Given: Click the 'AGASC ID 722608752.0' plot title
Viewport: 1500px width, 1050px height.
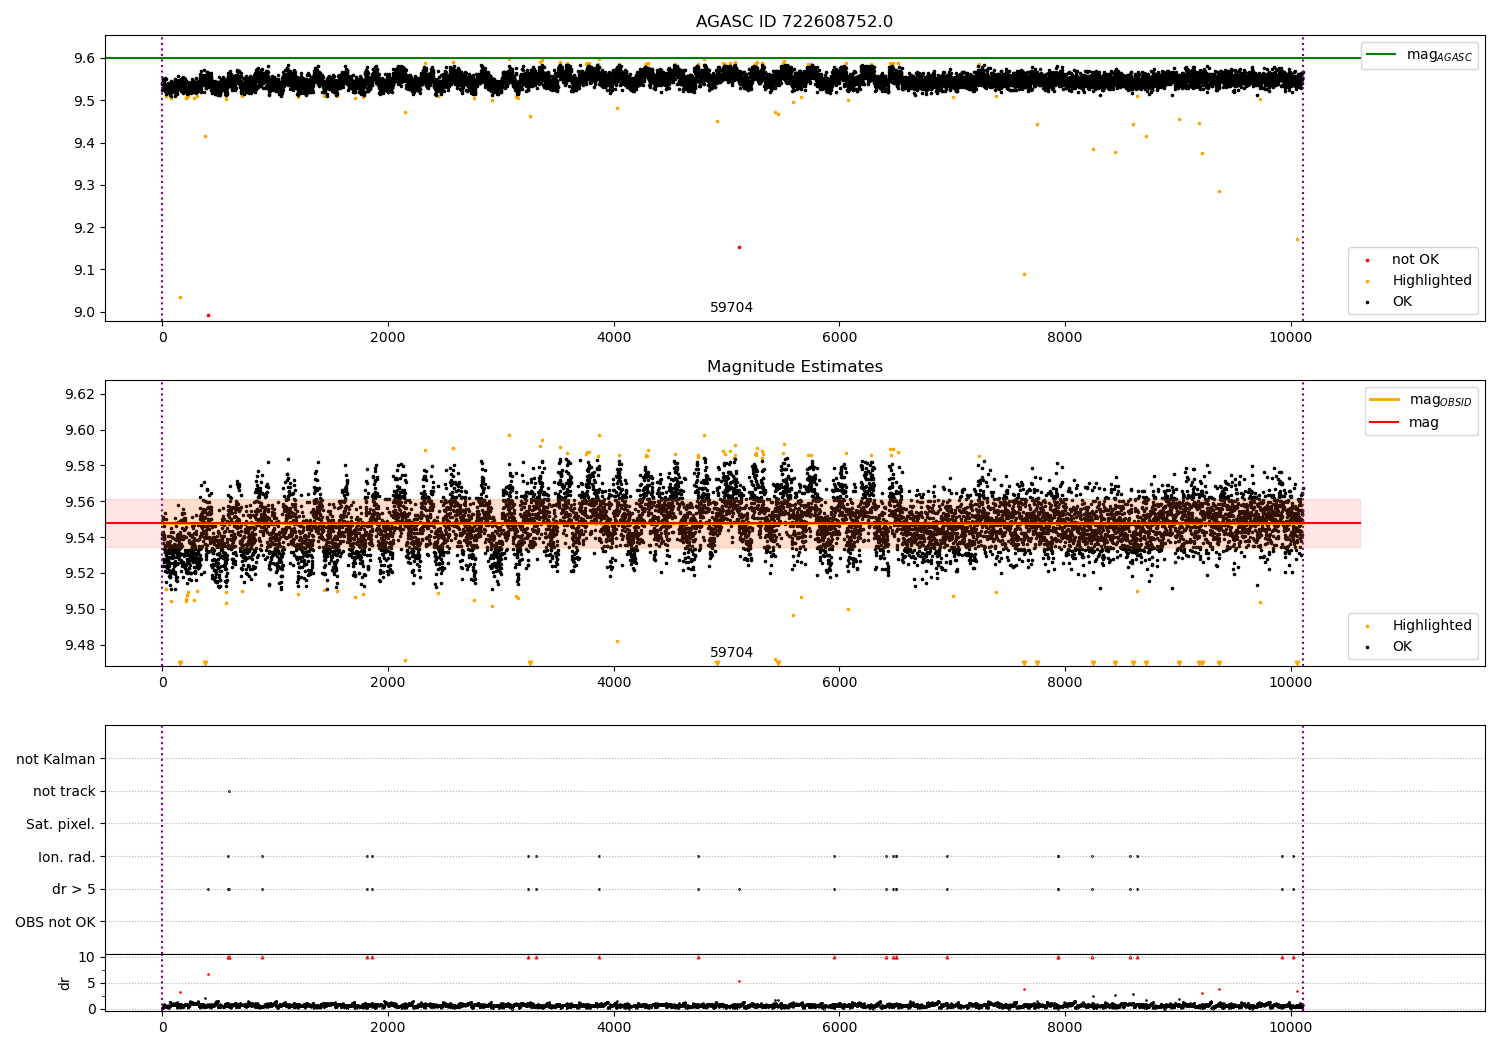Looking at the screenshot, I should (x=794, y=22).
